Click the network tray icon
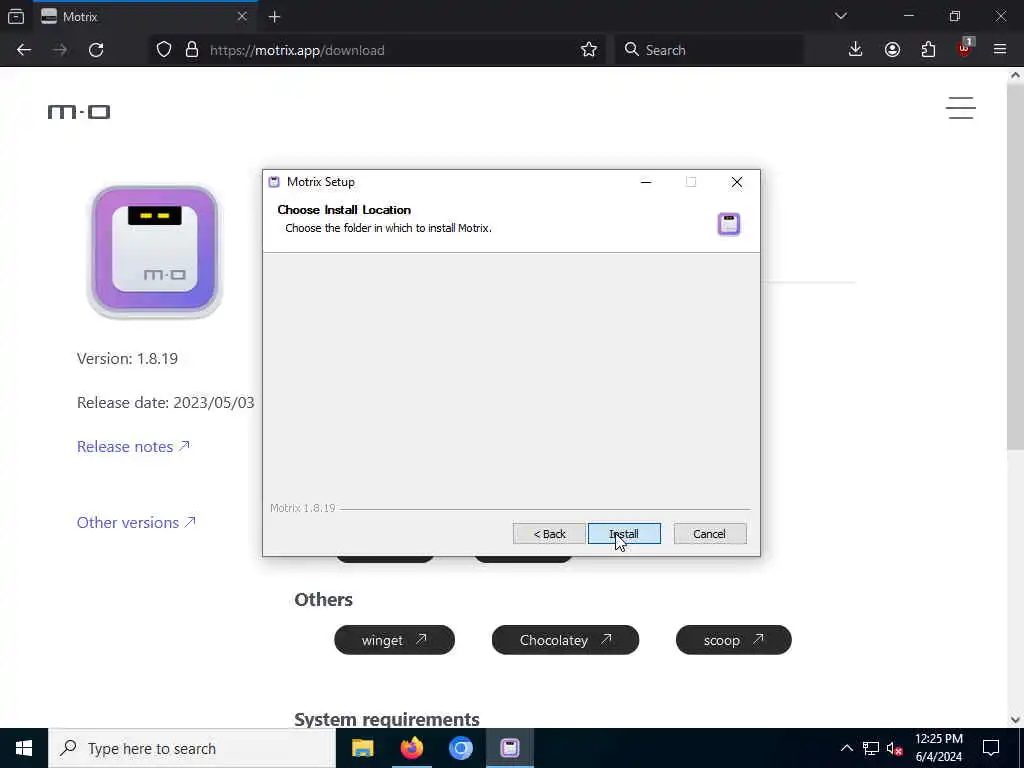1024x768 pixels. [871, 748]
